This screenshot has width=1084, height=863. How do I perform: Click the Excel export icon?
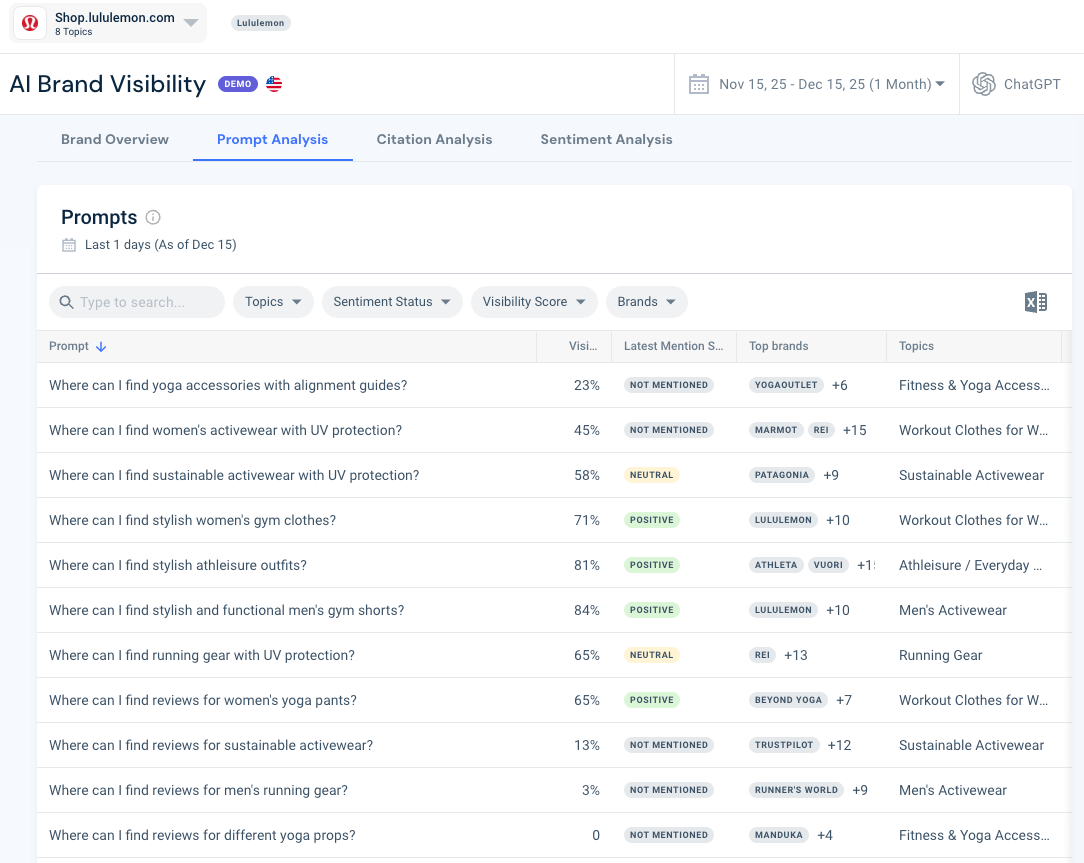click(1035, 302)
